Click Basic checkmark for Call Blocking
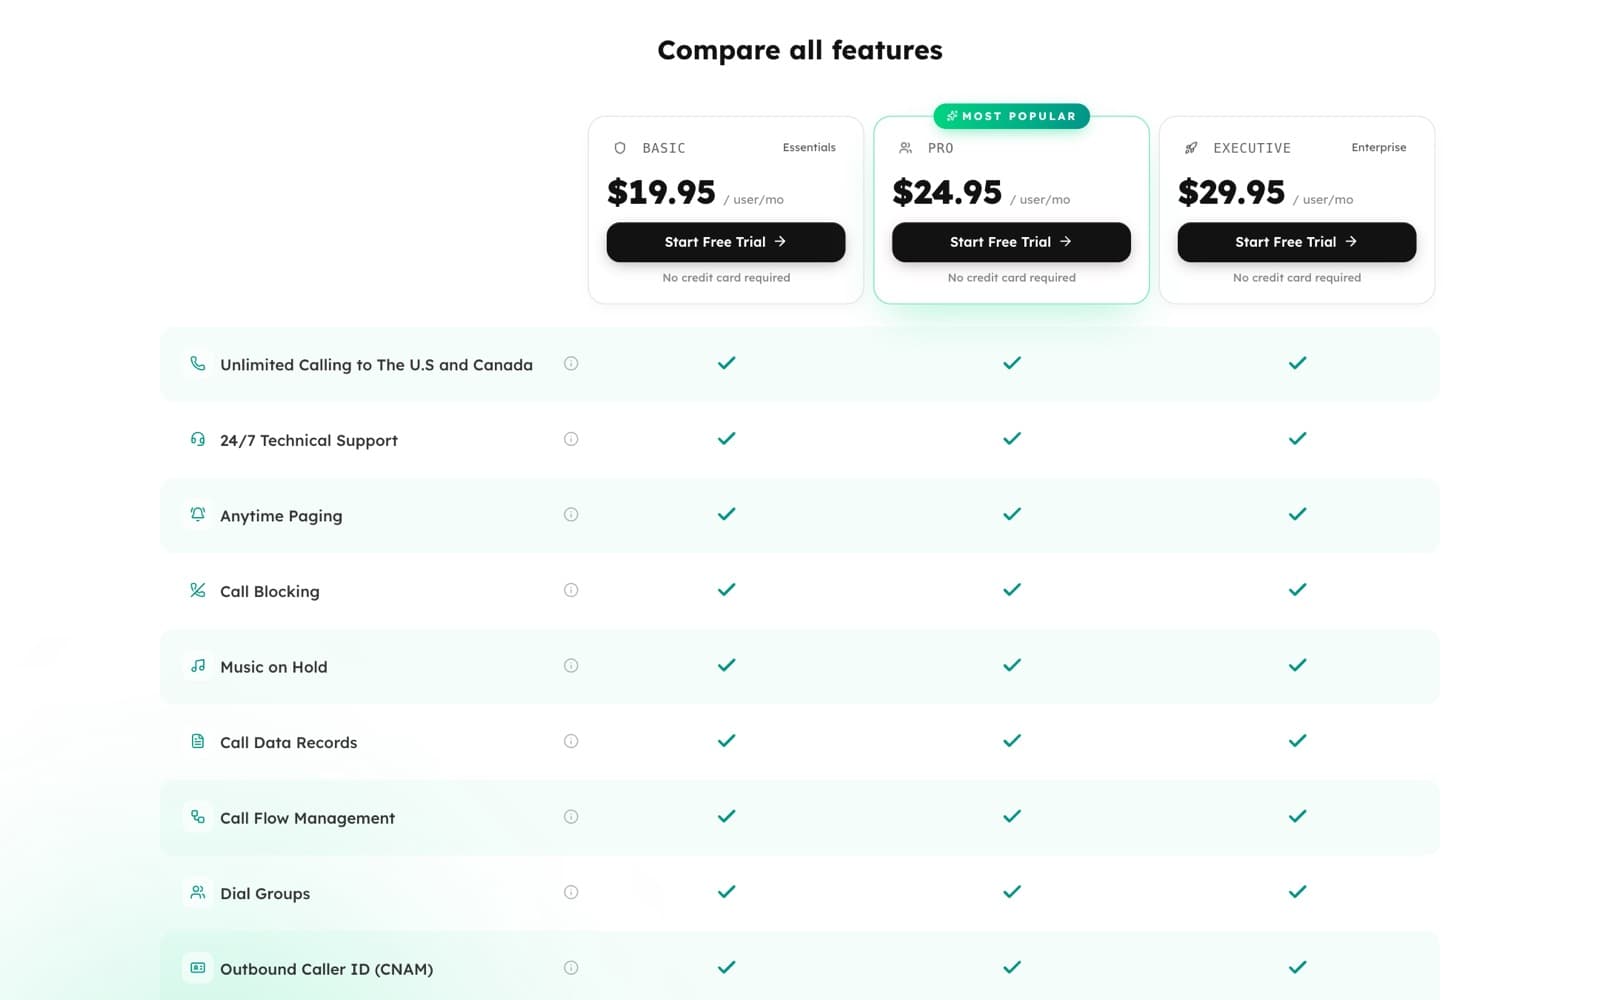 coord(727,590)
